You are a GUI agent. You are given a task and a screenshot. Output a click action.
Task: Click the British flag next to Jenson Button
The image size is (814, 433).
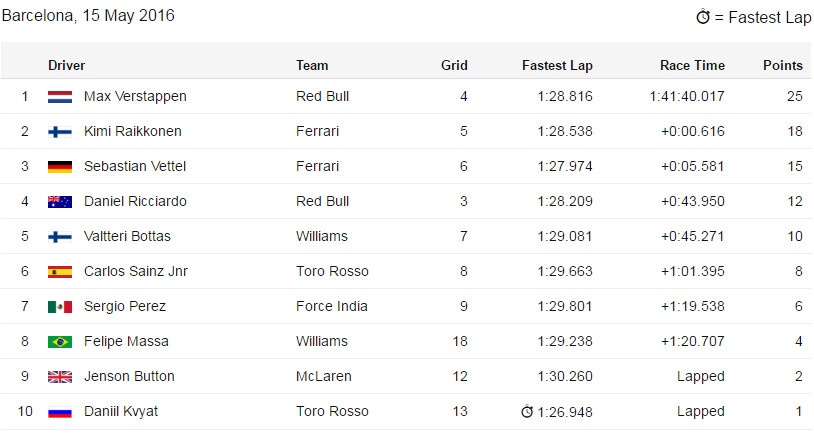(59, 377)
